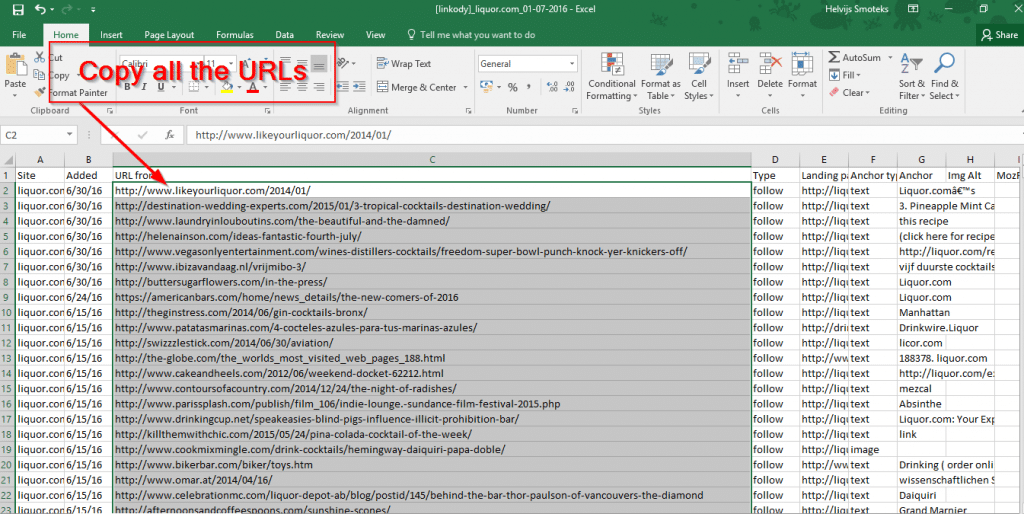Toggle Italic formatting
This screenshot has width=1024, height=514.
tap(144, 87)
